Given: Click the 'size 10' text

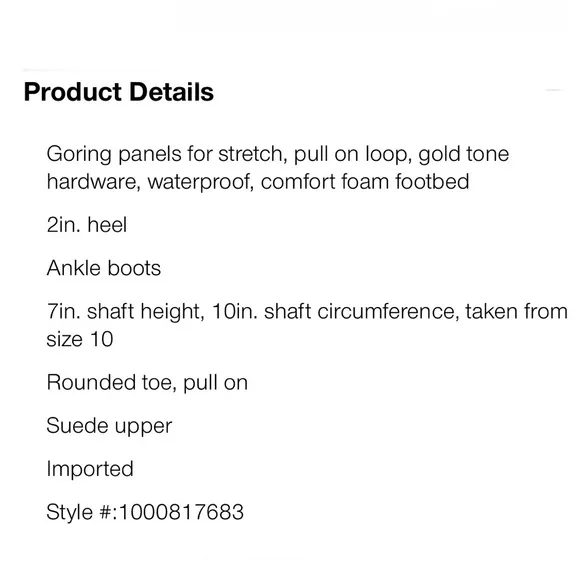Looking at the screenshot, I should point(80,339).
